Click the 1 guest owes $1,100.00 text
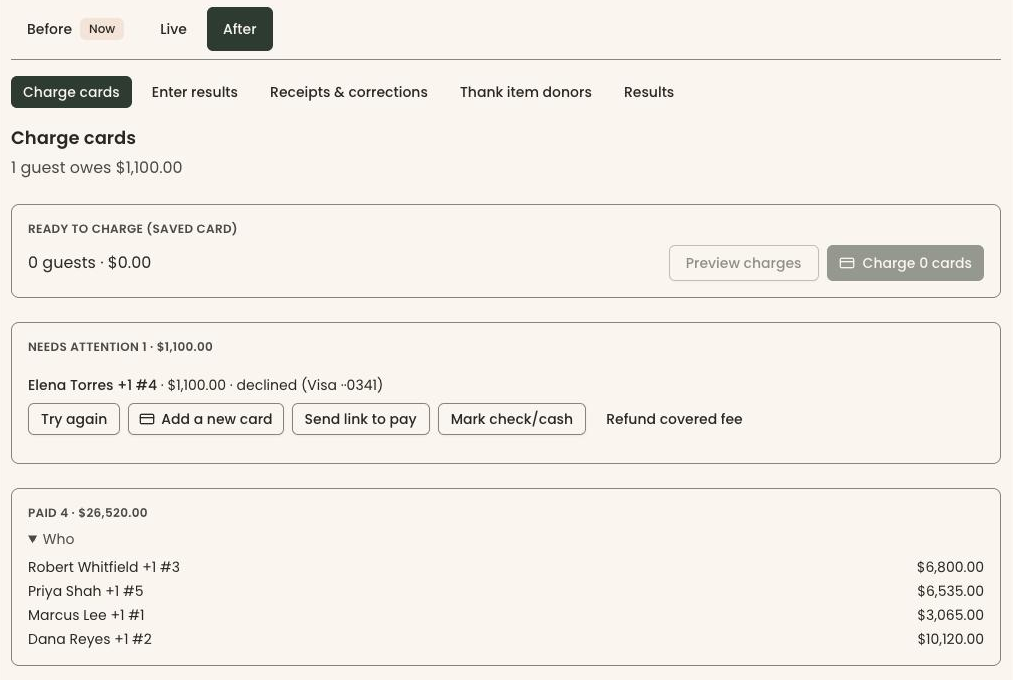 coord(96,167)
